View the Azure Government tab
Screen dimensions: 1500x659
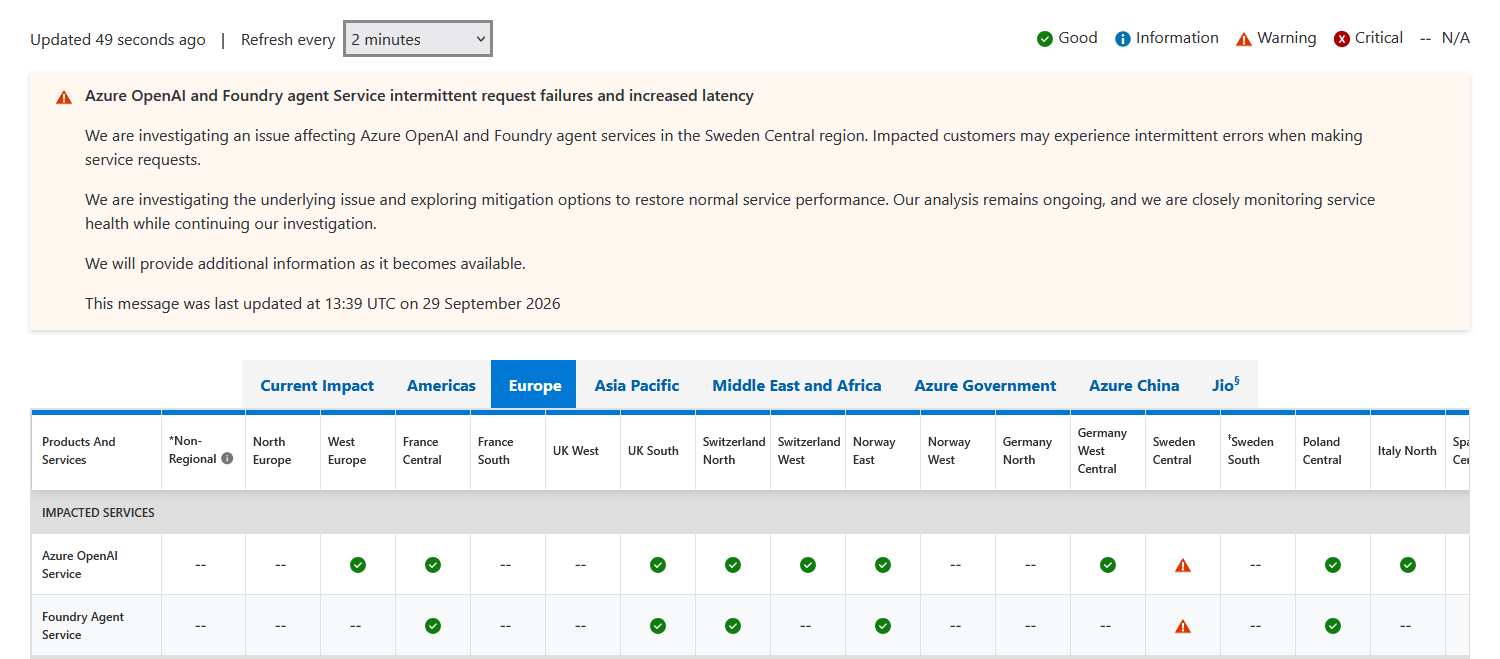click(985, 385)
